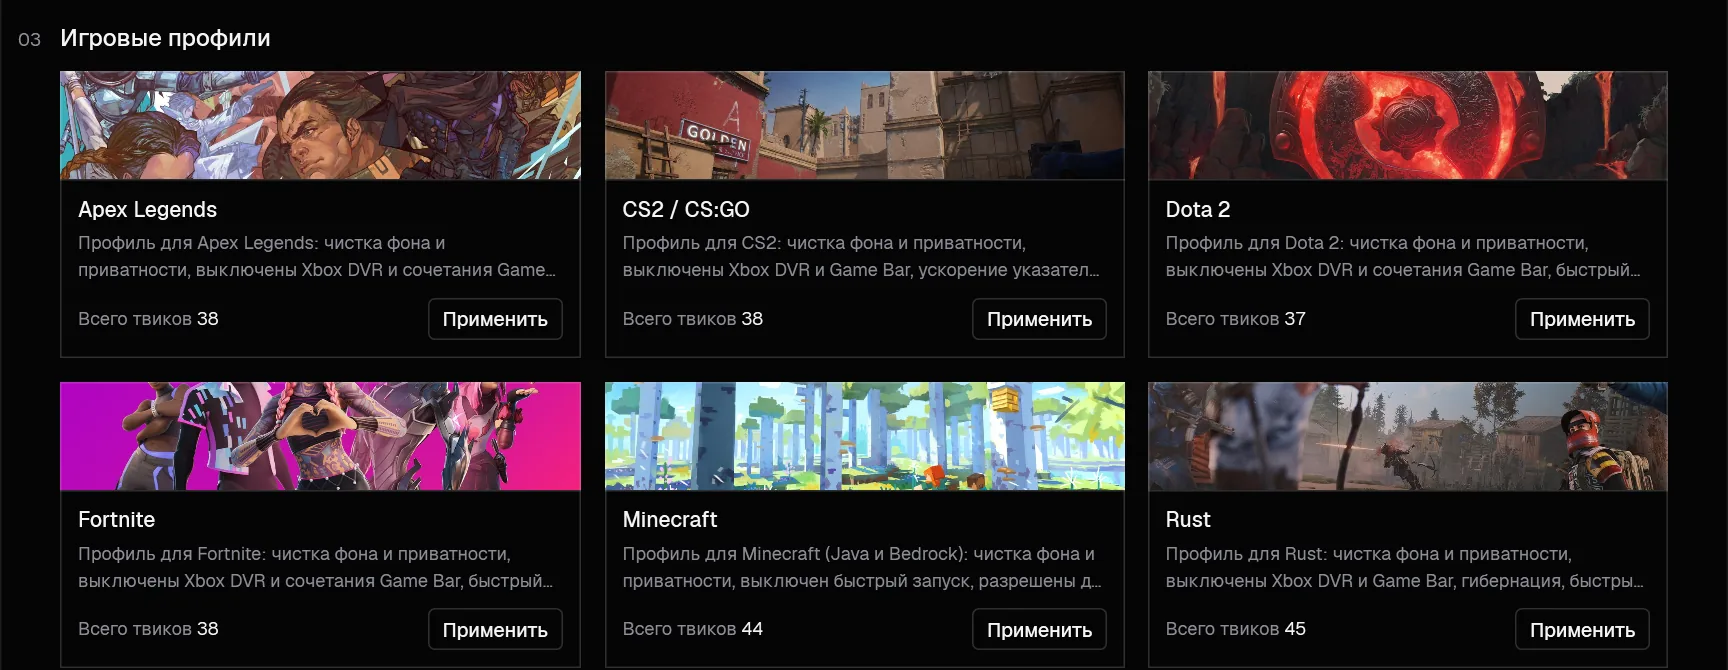The image size is (1728, 670).
Task: Apply the Fortnite profile
Action: tap(495, 630)
